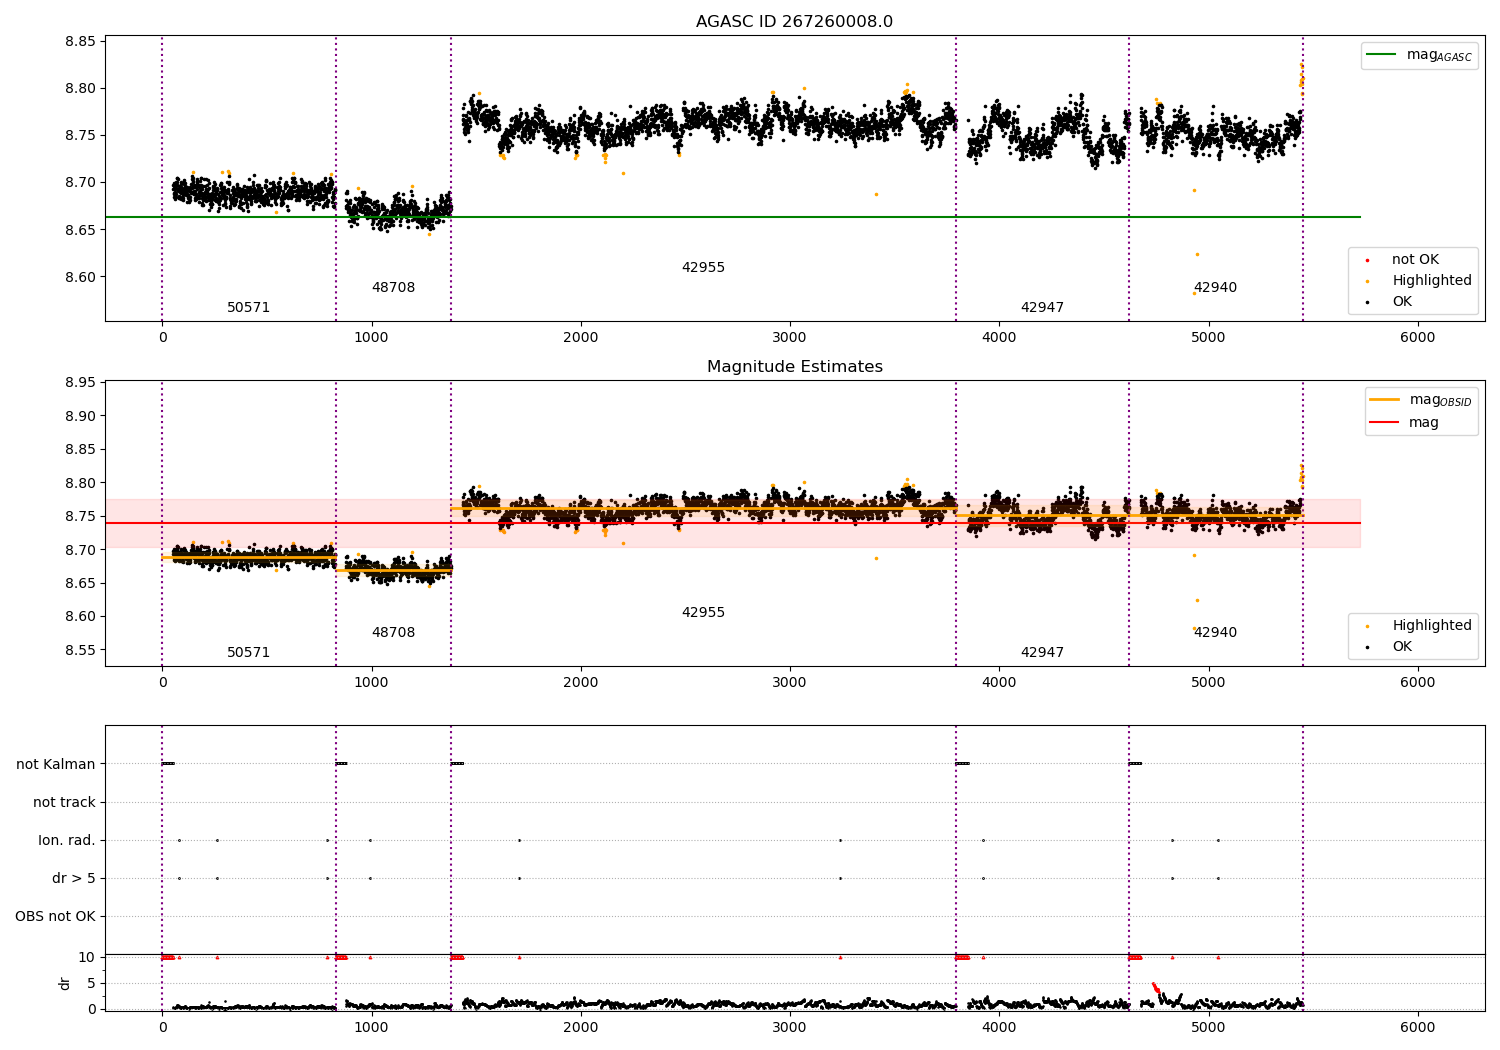Click obsid label 42947 in AGASC ID plot
Viewport: 1500px width, 1050px height.
click(x=1042, y=308)
